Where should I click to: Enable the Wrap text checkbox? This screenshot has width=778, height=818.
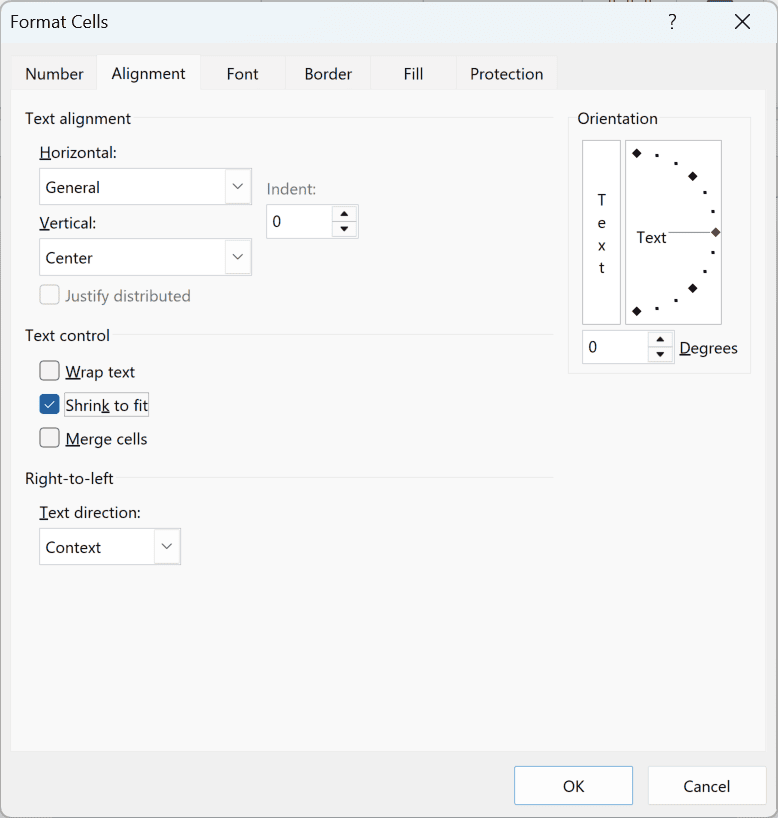[49, 371]
